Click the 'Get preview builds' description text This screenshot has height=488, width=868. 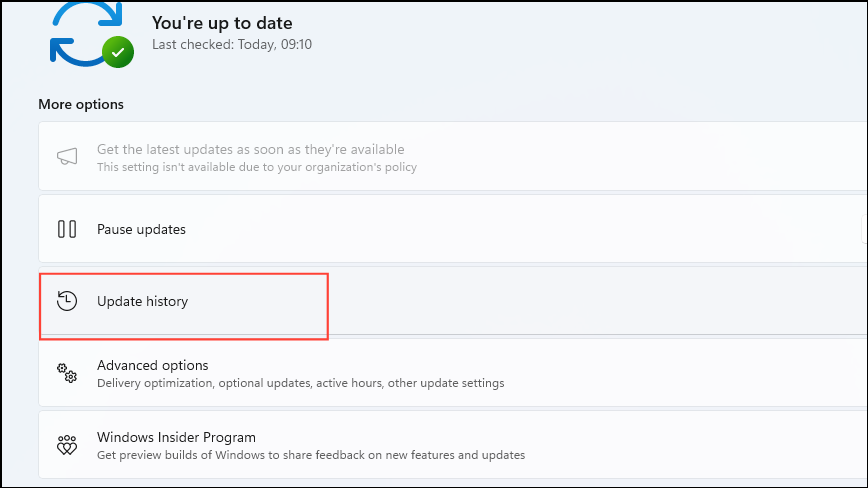tap(311, 455)
